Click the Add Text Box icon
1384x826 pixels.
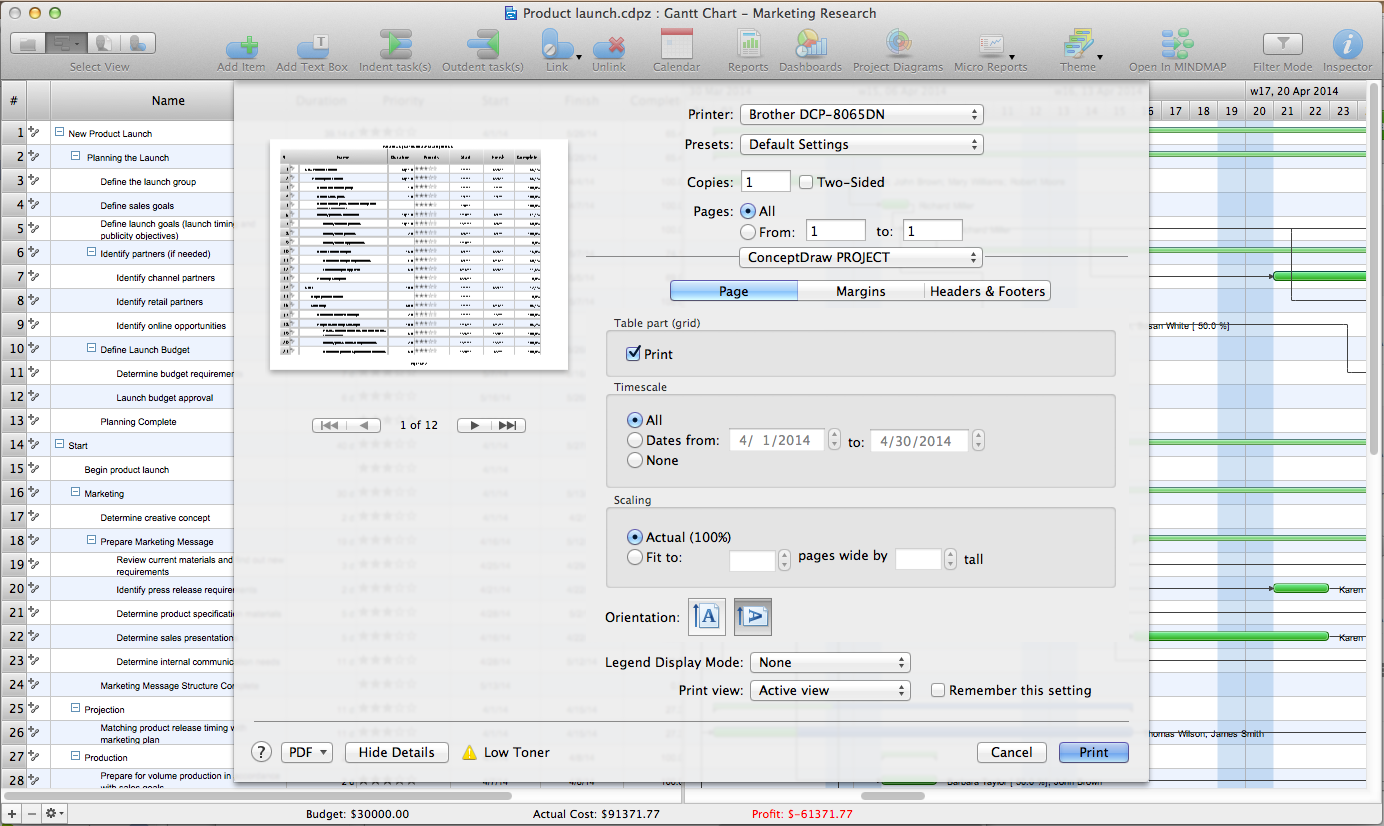pos(312,46)
